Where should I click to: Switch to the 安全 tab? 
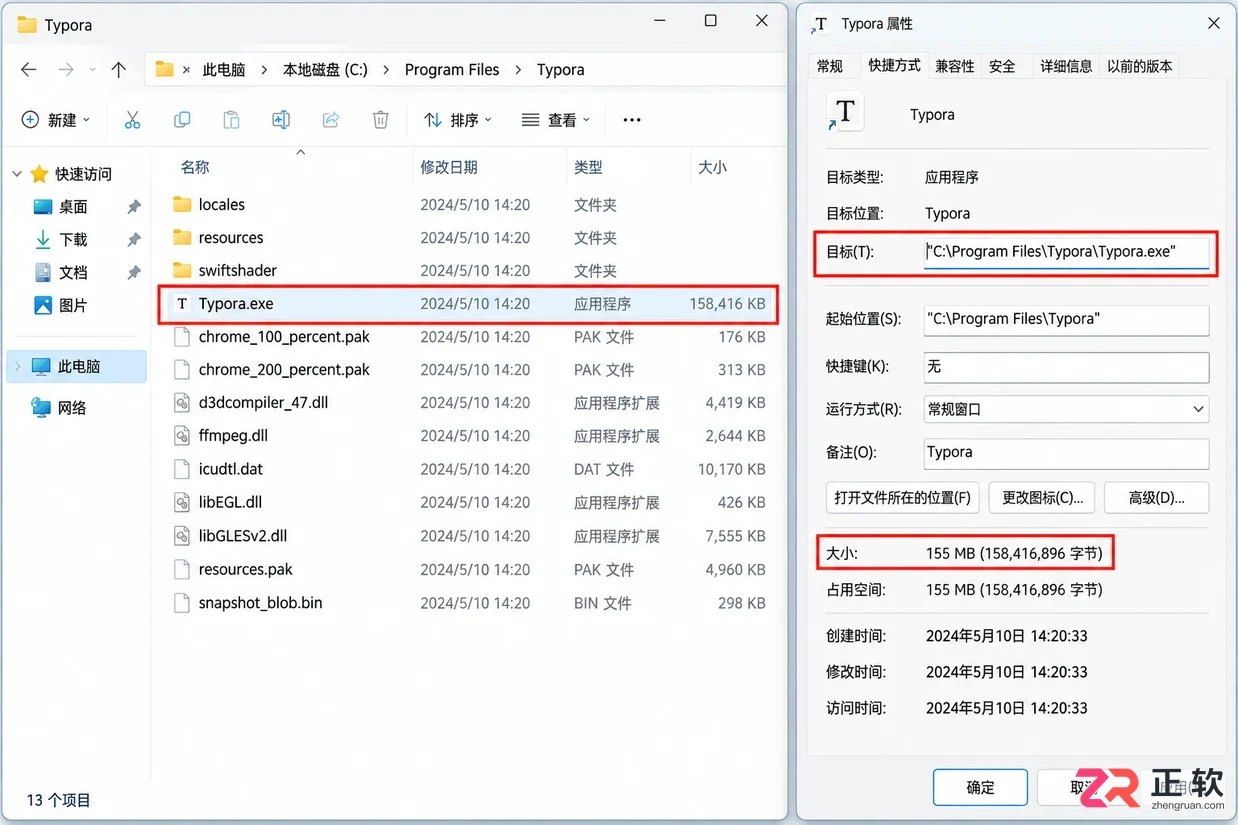pos(1002,66)
